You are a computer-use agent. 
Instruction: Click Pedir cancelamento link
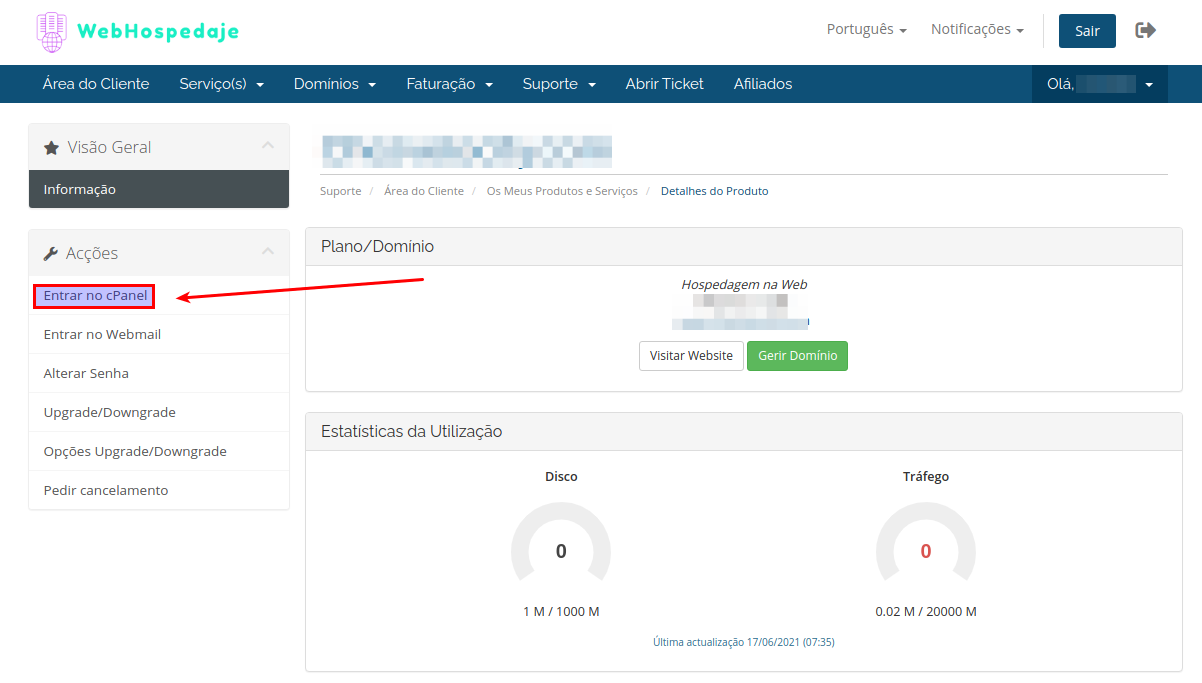point(106,491)
